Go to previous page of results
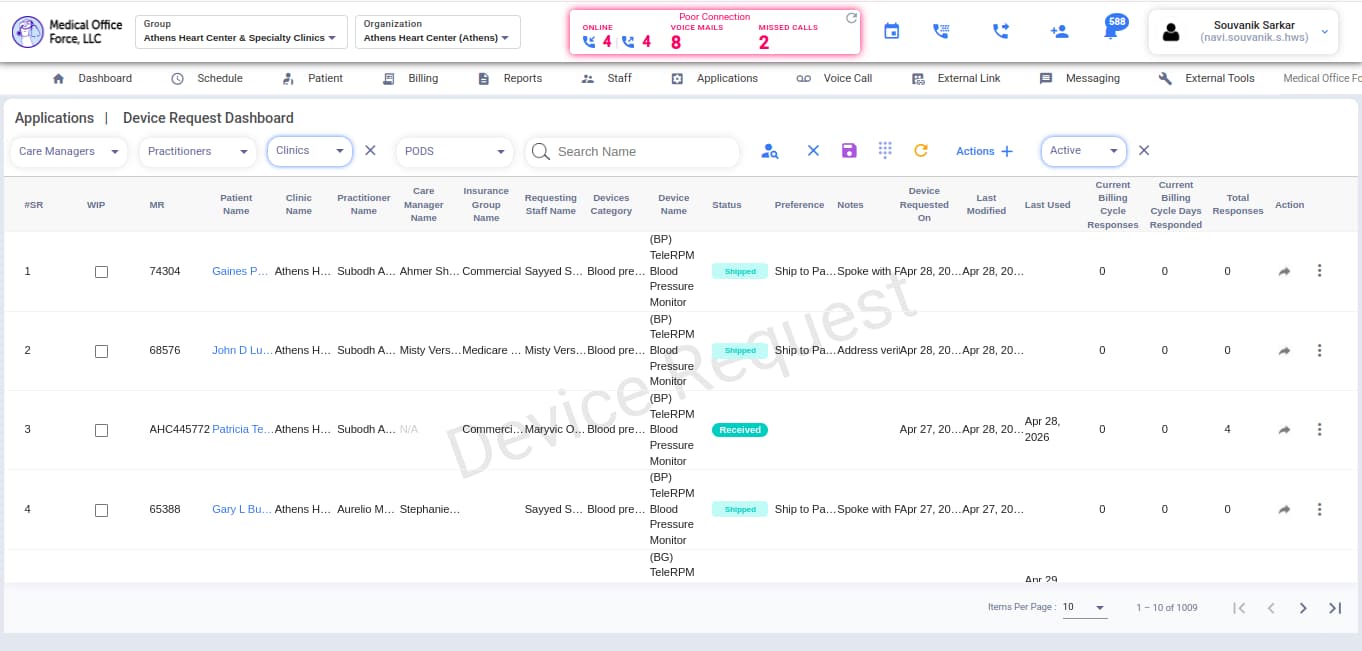This screenshot has height=651, width=1362. pyautogui.click(x=1271, y=608)
